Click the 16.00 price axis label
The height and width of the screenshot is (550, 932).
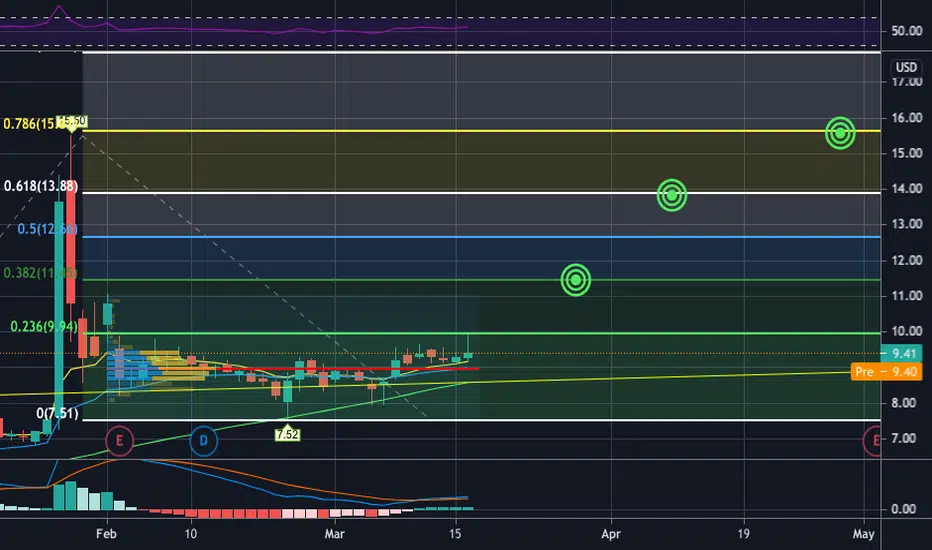pyautogui.click(x=906, y=118)
